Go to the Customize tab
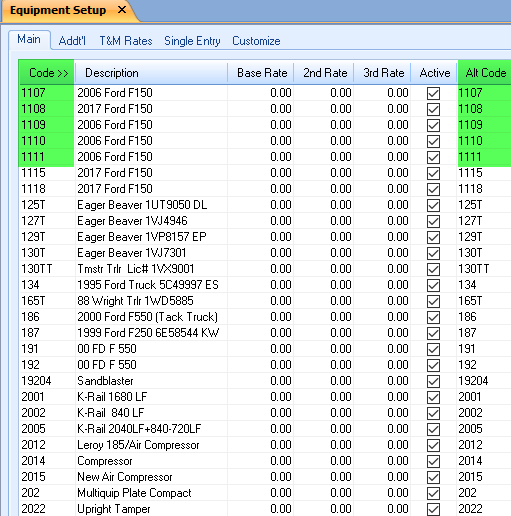 tap(256, 41)
